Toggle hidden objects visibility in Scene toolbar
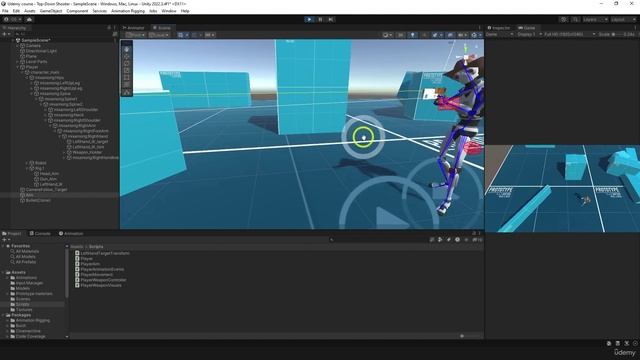 (x=450, y=35)
